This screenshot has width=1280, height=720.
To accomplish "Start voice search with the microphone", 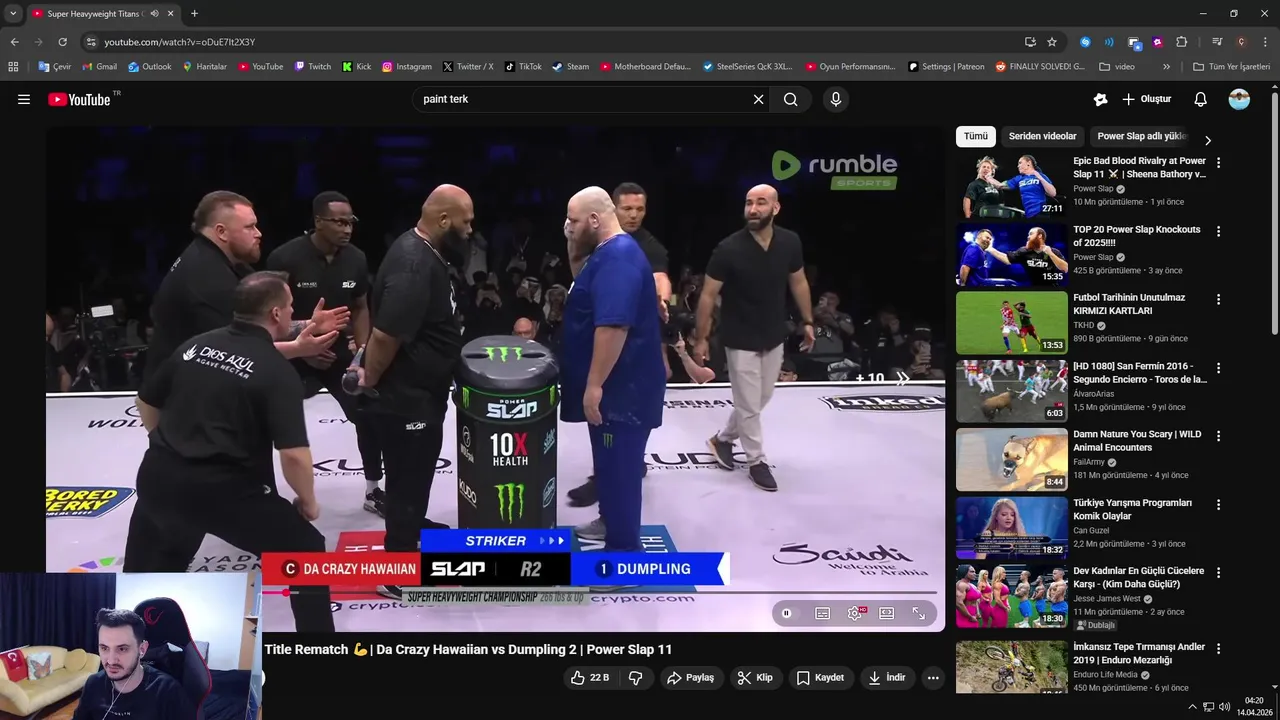I will [x=836, y=99].
